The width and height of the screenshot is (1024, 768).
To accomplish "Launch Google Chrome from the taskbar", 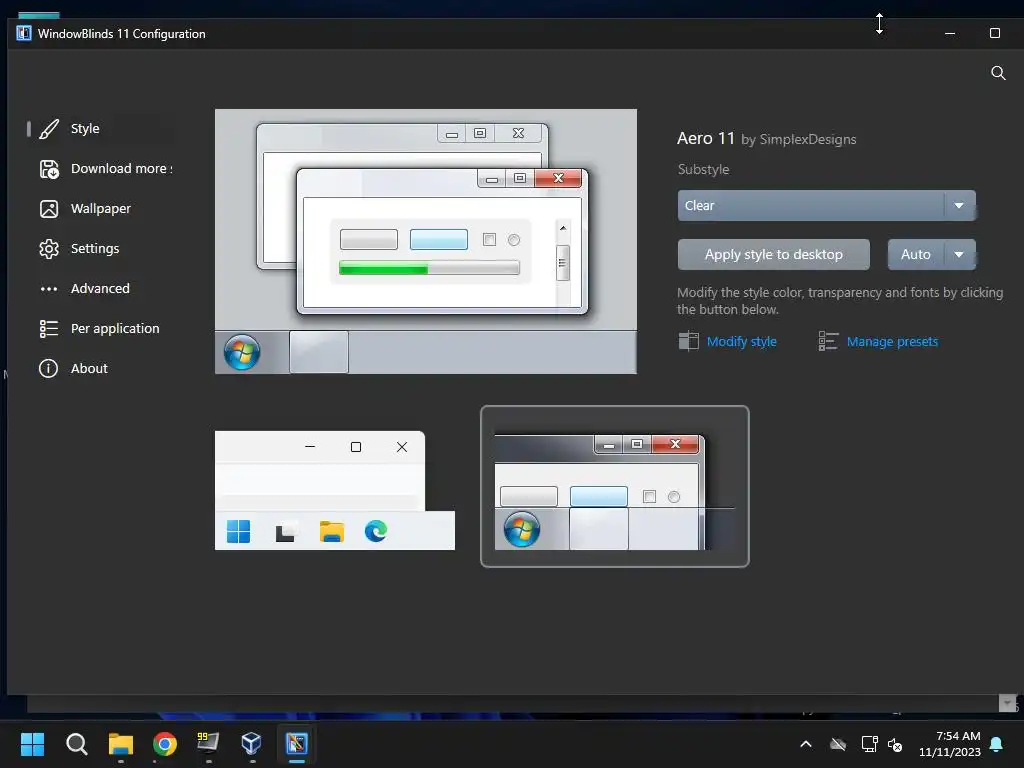I will [x=165, y=743].
